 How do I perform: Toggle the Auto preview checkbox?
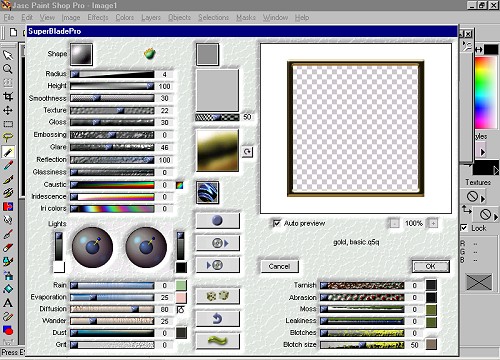point(277,223)
